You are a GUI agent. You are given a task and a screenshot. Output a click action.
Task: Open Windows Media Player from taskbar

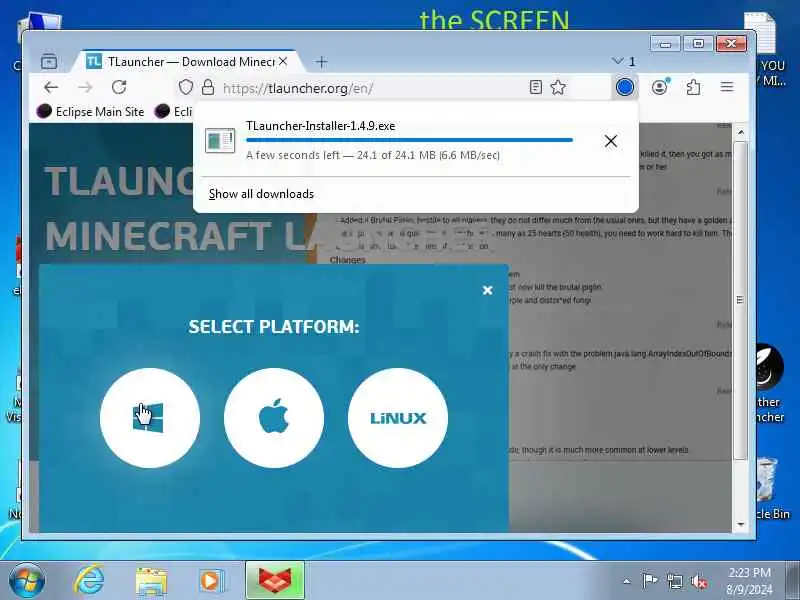[x=211, y=581]
